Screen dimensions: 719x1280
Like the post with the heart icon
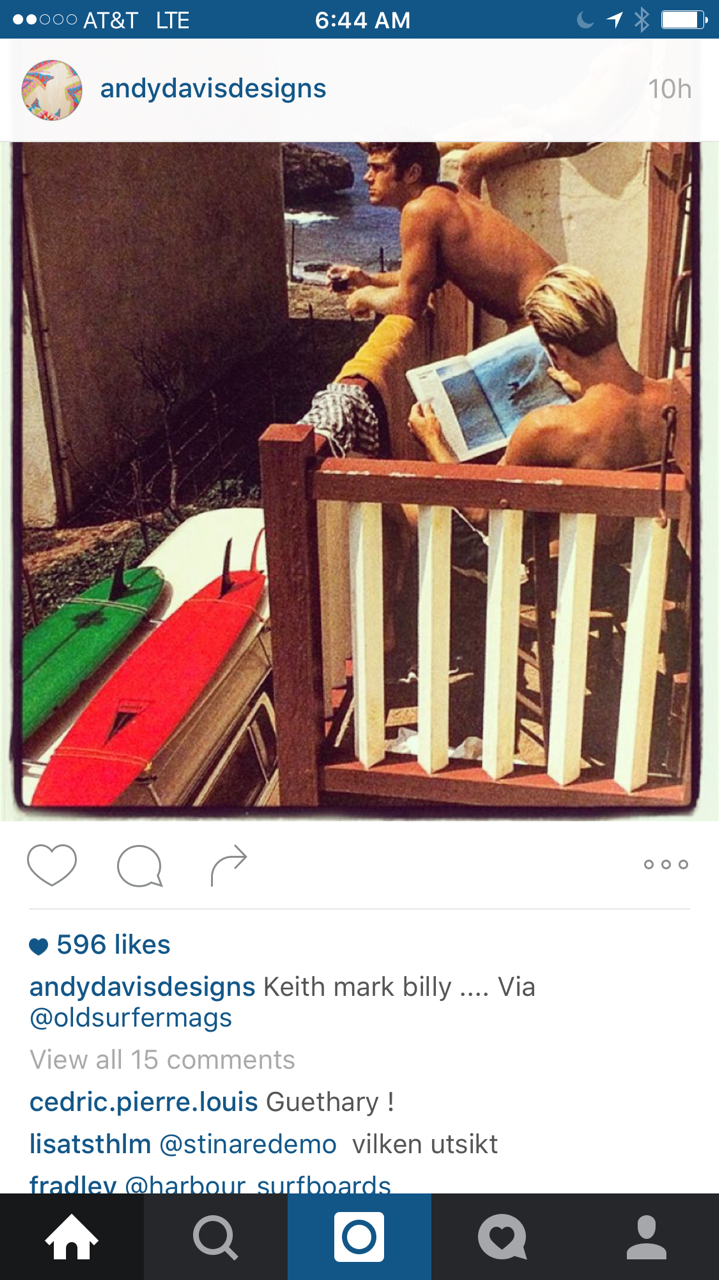pyautogui.click(x=52, y=865)
